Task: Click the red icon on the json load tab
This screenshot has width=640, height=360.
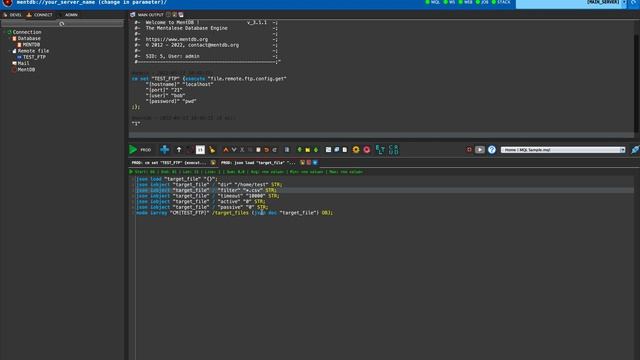Action: pyautogui.click(x=309, y=162)
